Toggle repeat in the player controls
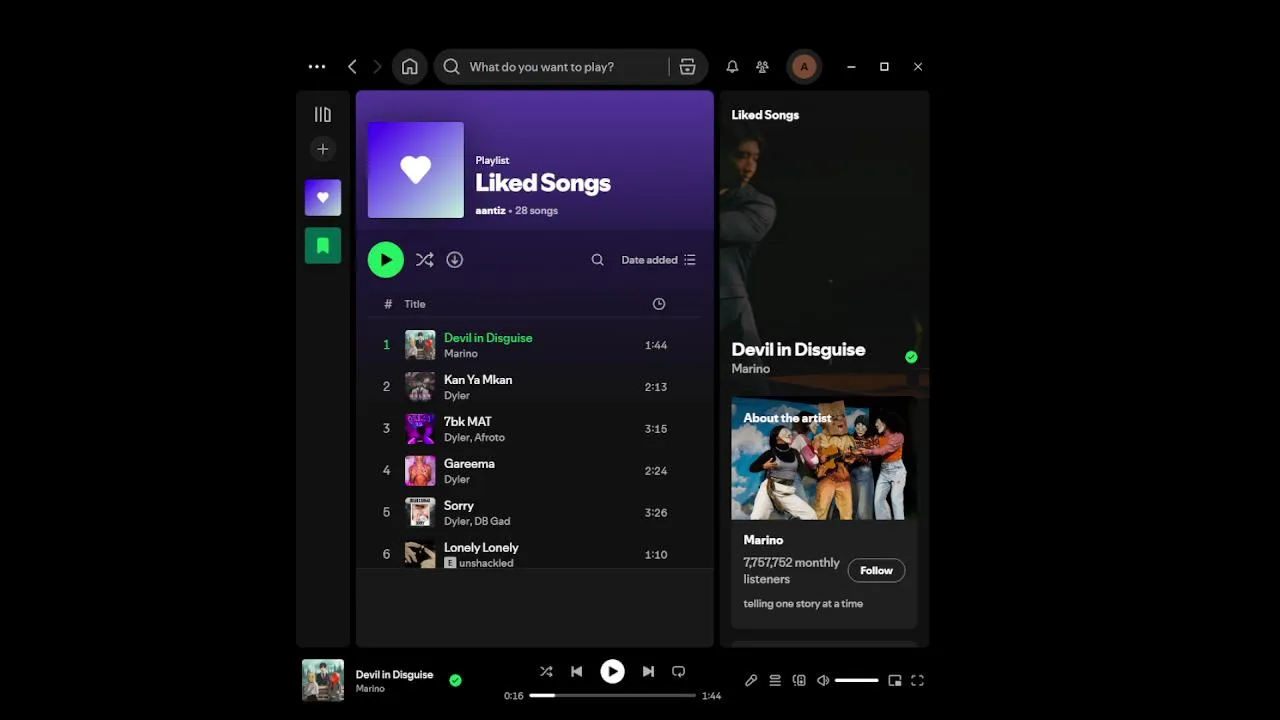This screenshot has height=720, width=1280. pos(679,672)
